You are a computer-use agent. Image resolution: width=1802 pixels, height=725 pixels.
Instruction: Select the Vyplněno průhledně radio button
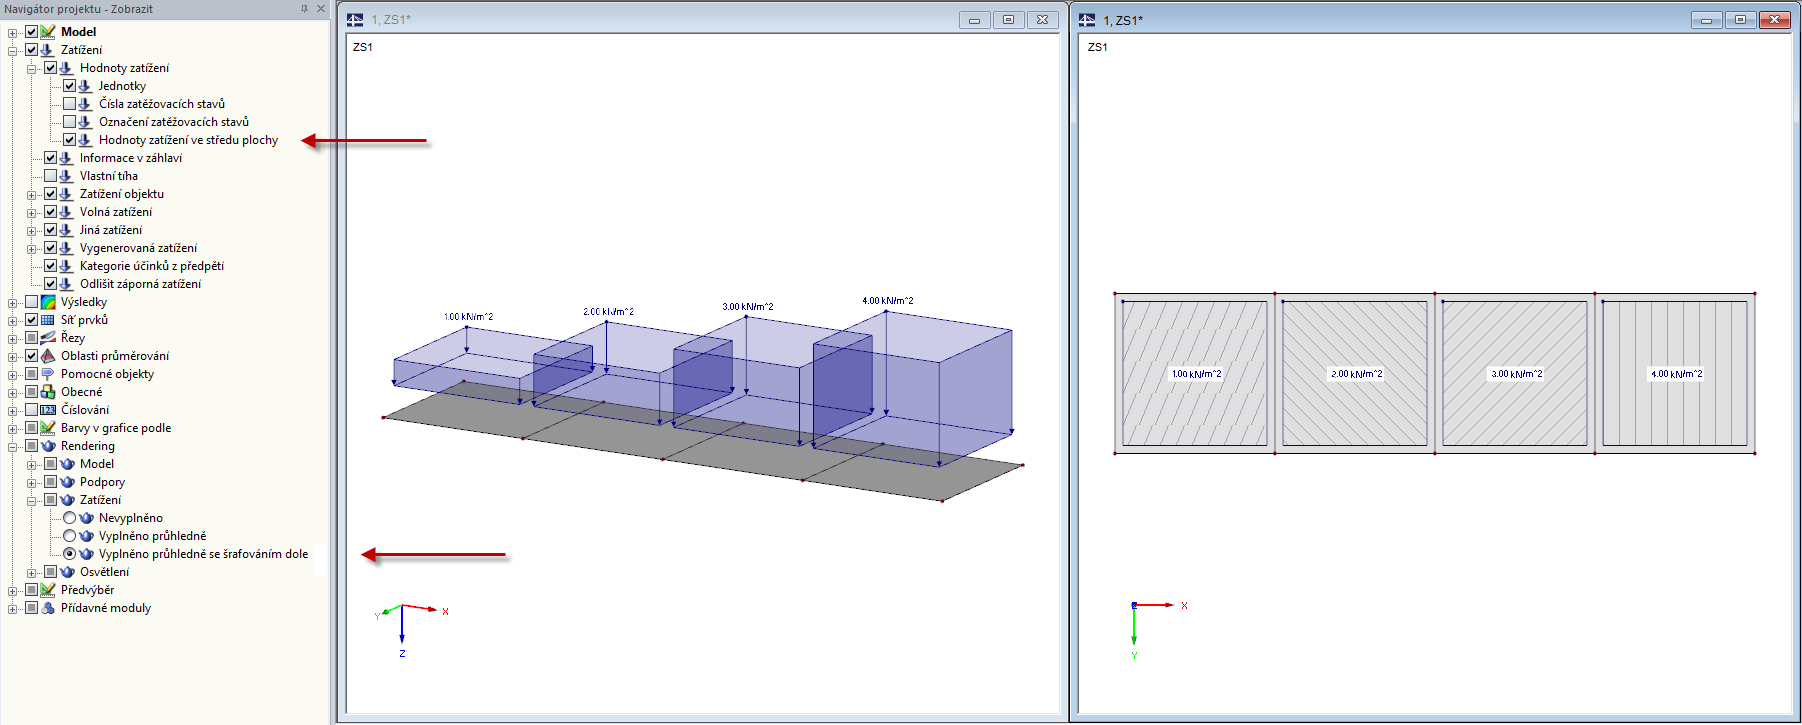(x=69, y=536)
